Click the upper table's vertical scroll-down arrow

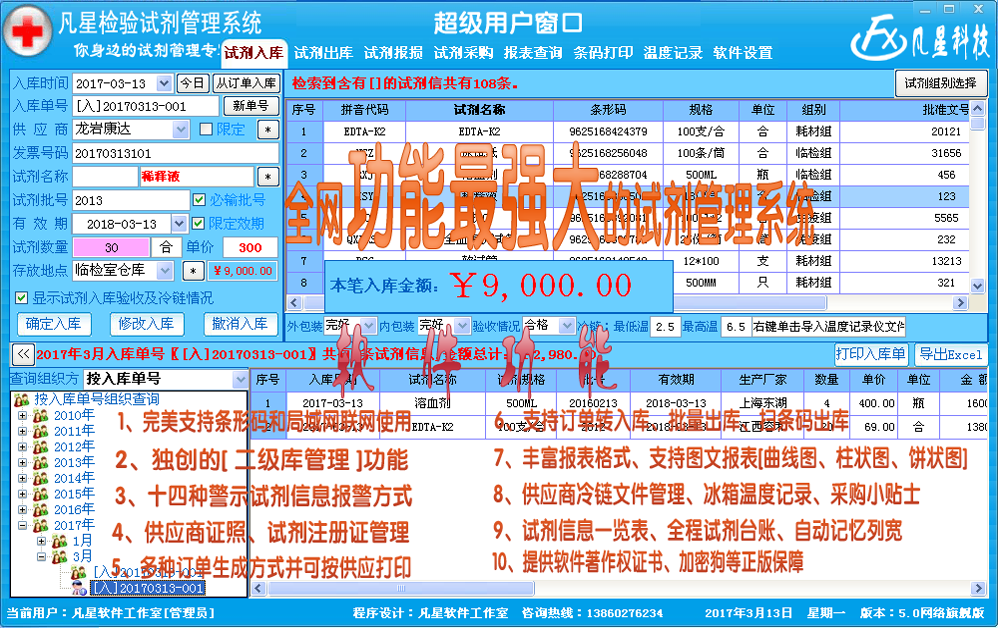978,286
